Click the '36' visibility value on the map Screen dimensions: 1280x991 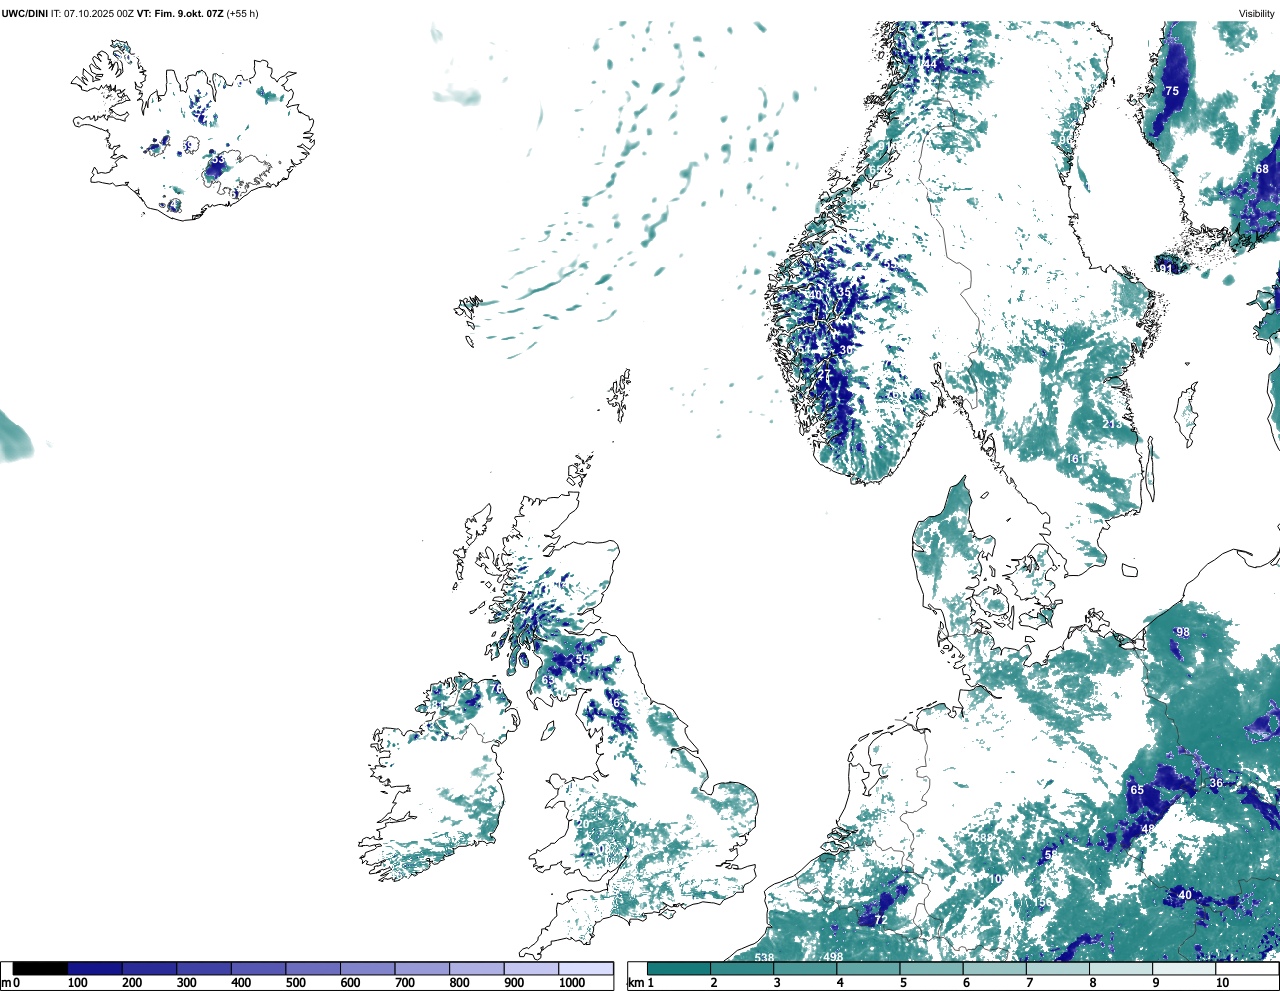coord(1216,784)
